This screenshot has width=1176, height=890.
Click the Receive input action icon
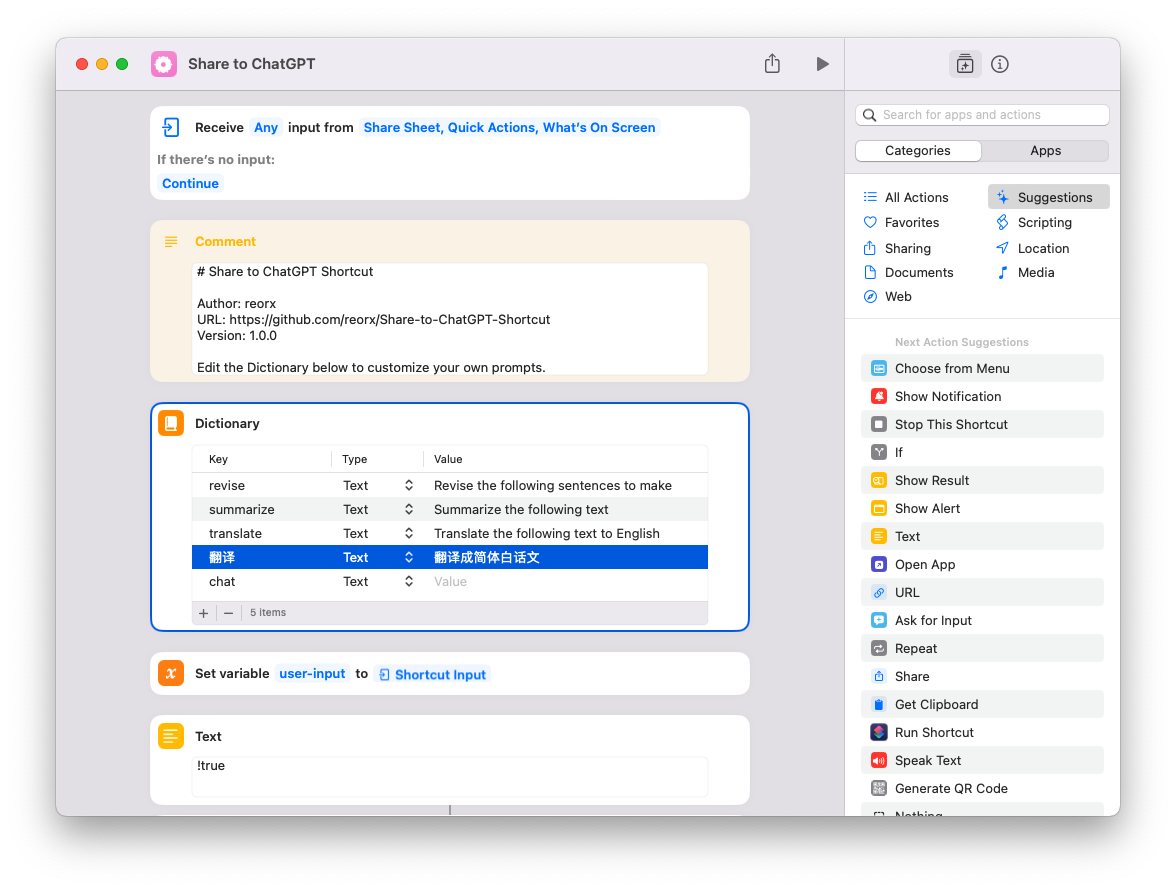click(171, 127)
